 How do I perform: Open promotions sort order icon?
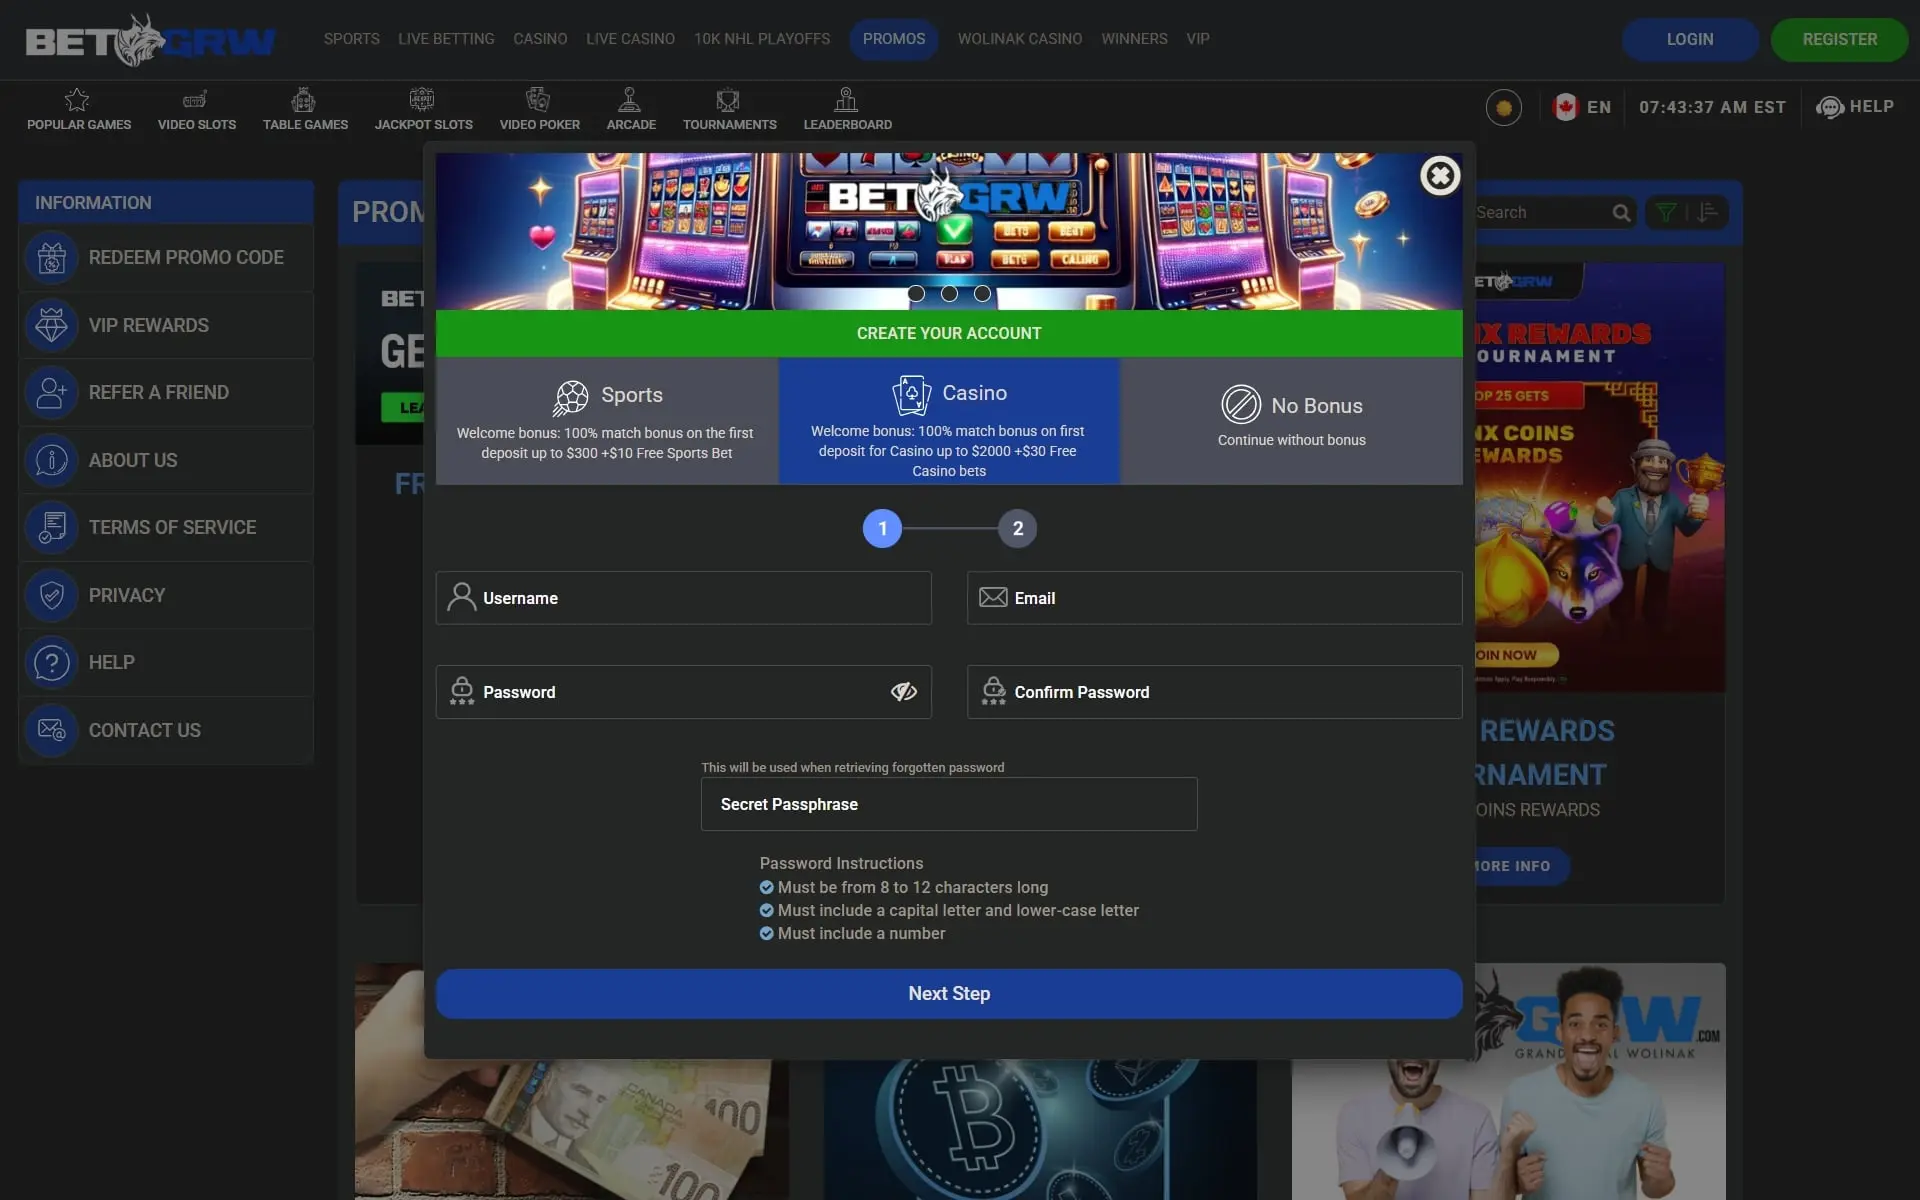click(1708, 213)
